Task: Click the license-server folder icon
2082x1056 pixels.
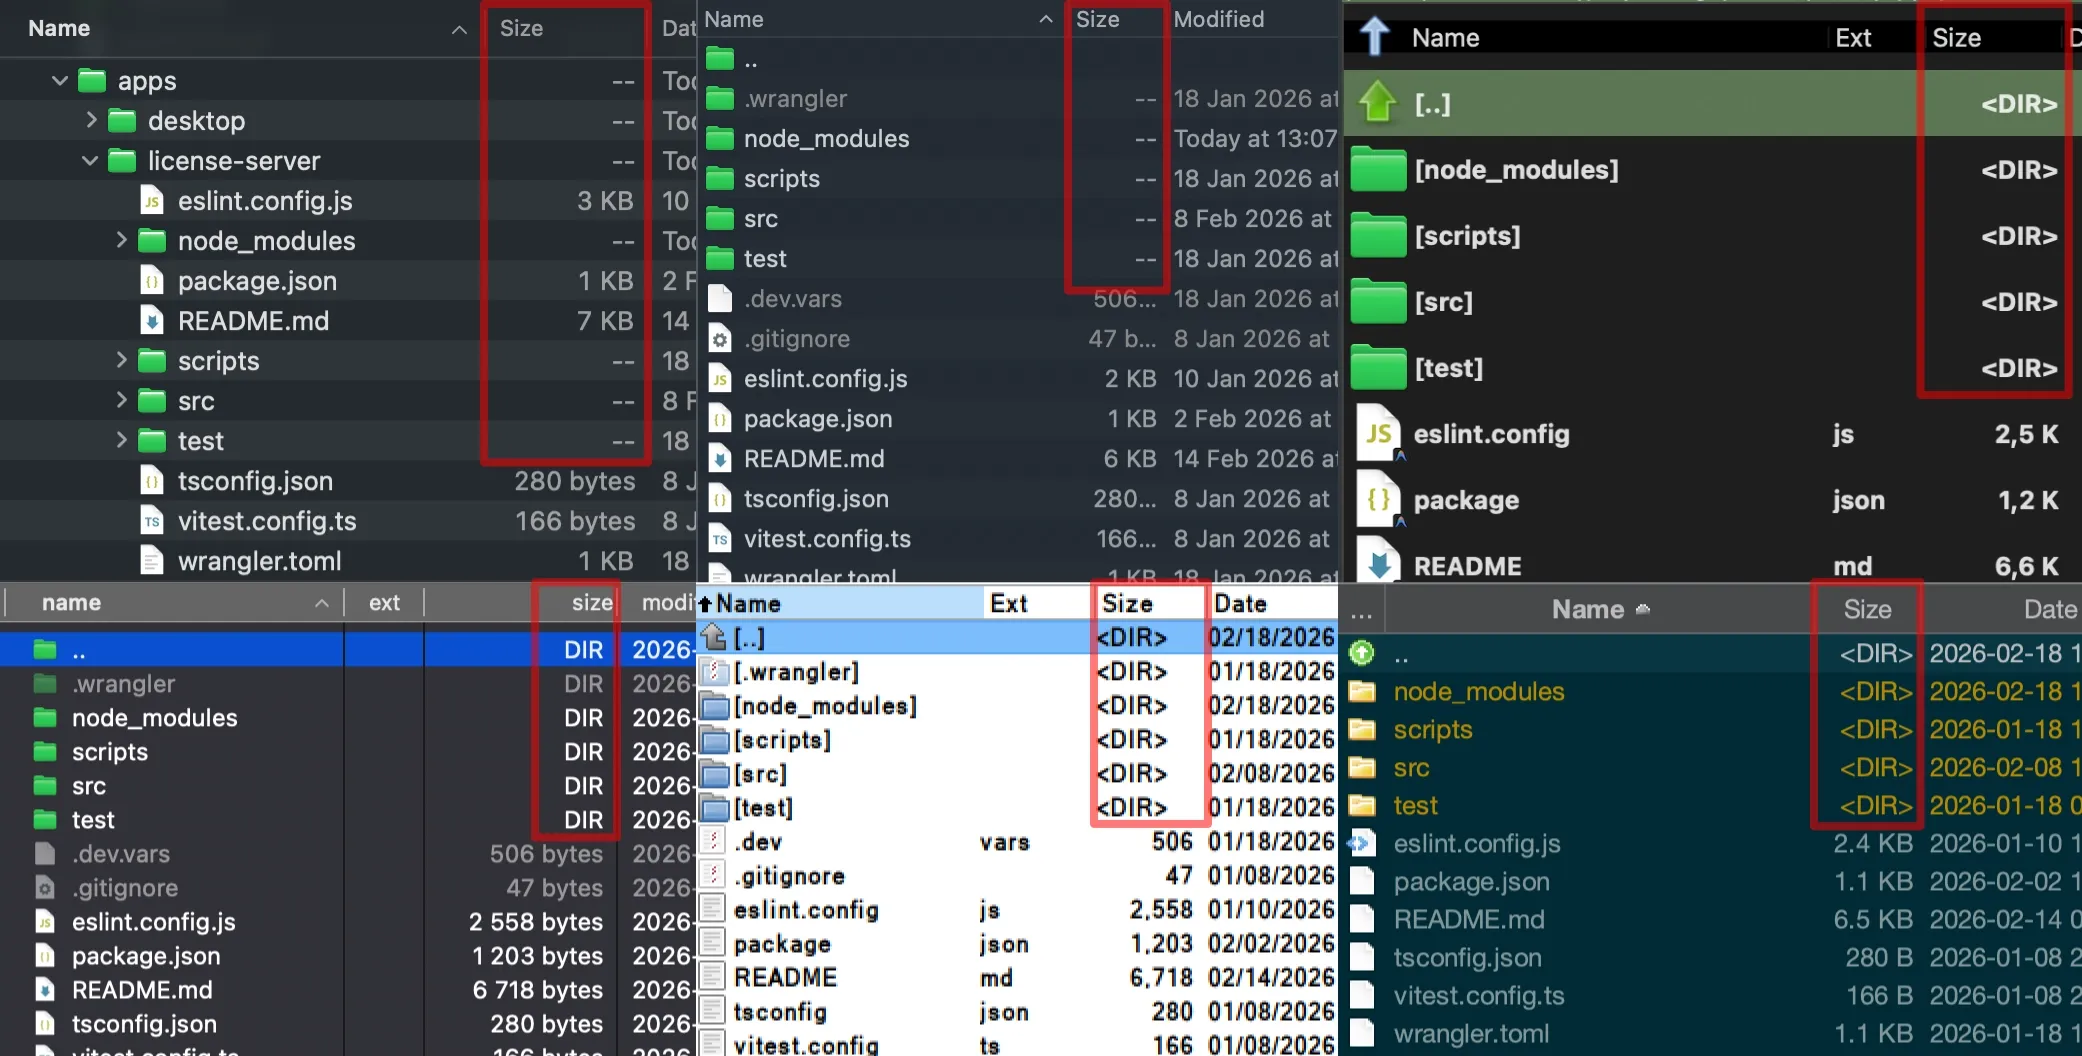Action: pyautogui.click(x=122, y=160)
